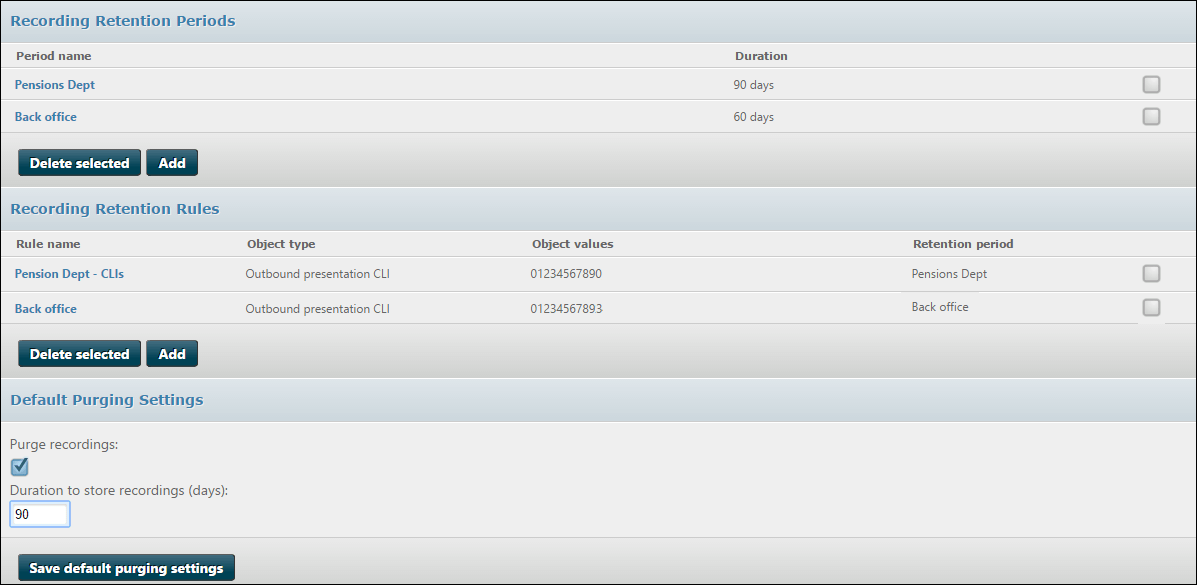
Task: Click Delete selected under Recording Retention Rules
Action: click(x=79, y=354)
